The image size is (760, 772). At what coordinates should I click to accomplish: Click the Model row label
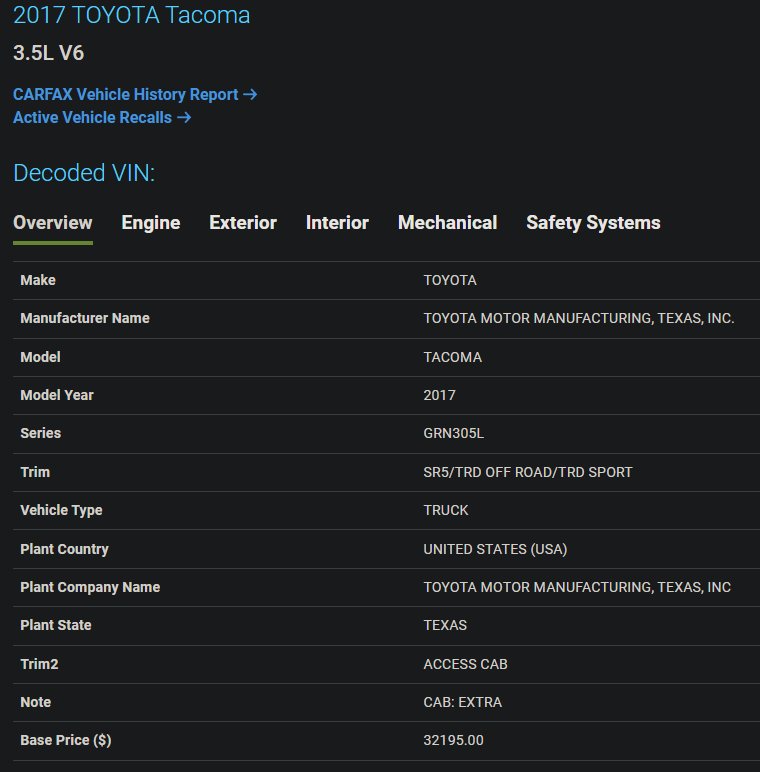coord(40,357)
